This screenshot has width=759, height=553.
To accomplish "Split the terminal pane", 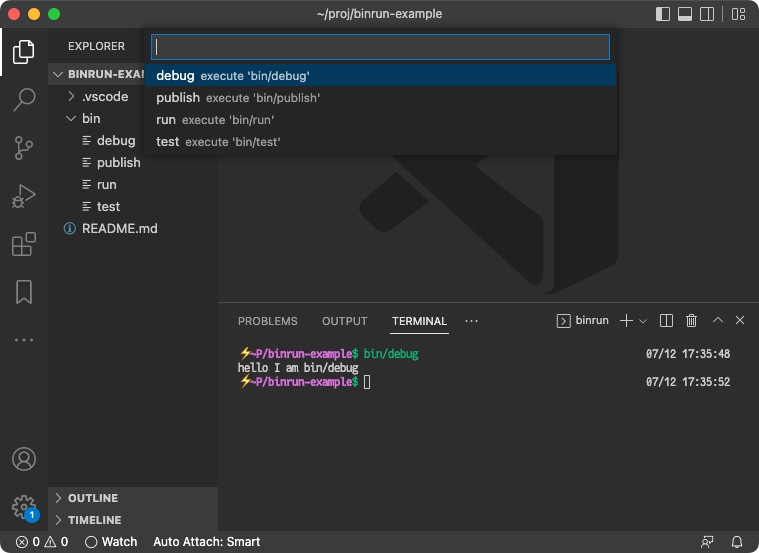I will (666, 321).
